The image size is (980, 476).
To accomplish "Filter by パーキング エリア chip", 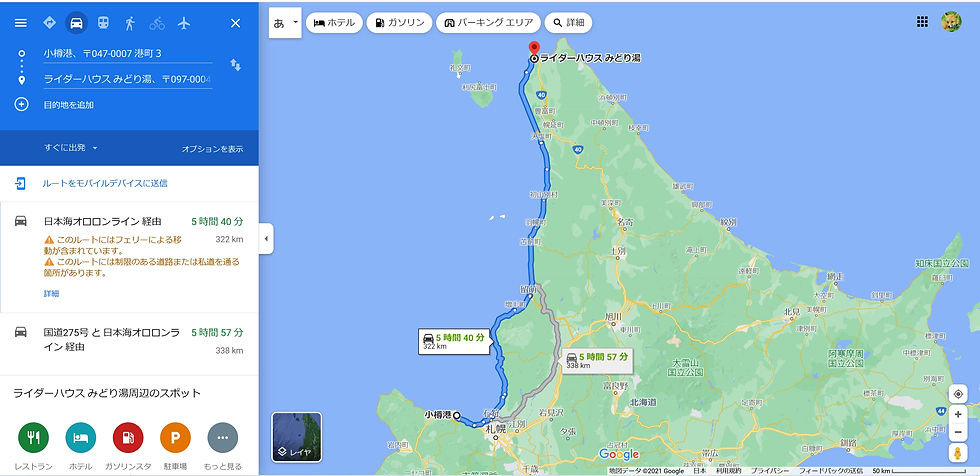I will [x=488, y=23].
